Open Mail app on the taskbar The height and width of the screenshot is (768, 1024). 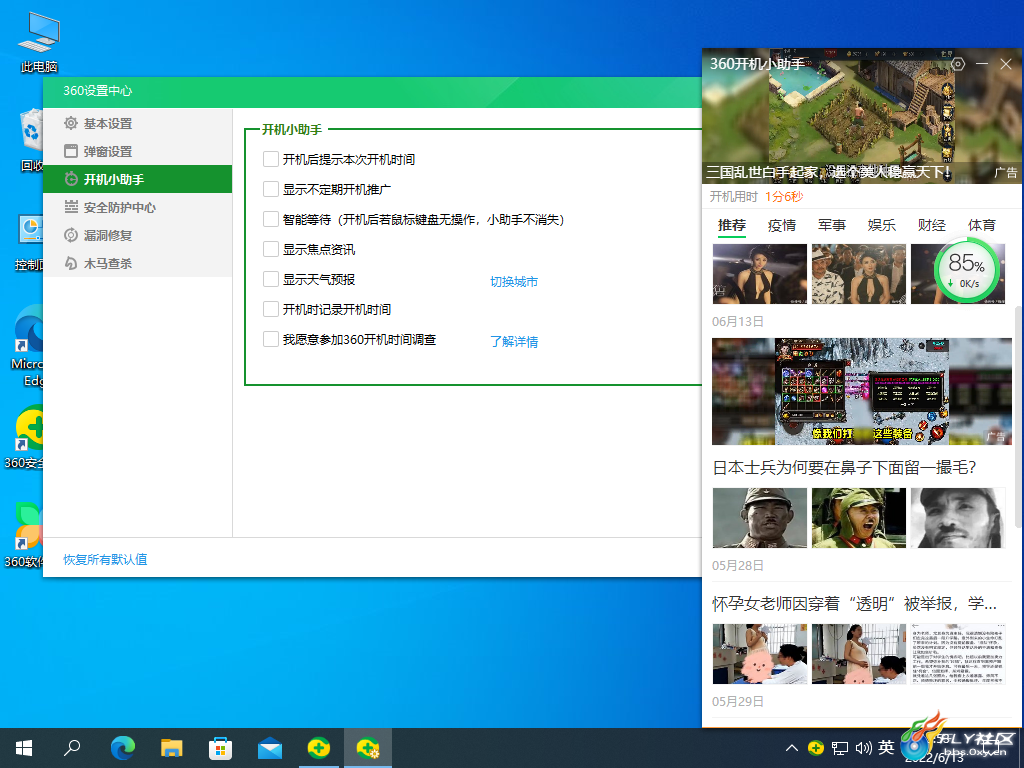point(270,748)
